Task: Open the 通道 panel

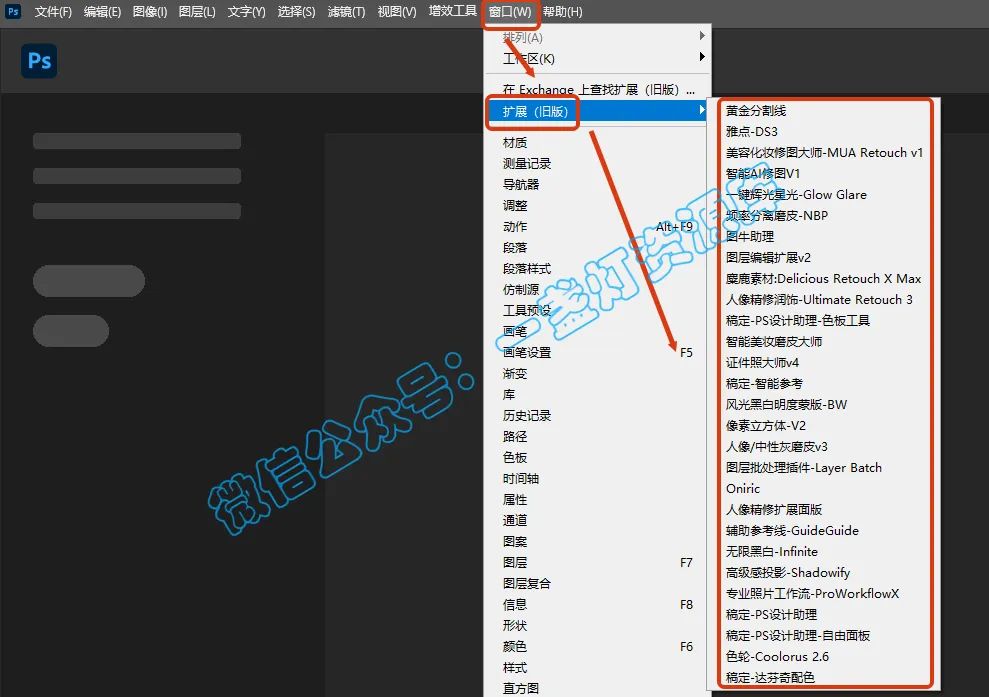Action: pos(597,520)
